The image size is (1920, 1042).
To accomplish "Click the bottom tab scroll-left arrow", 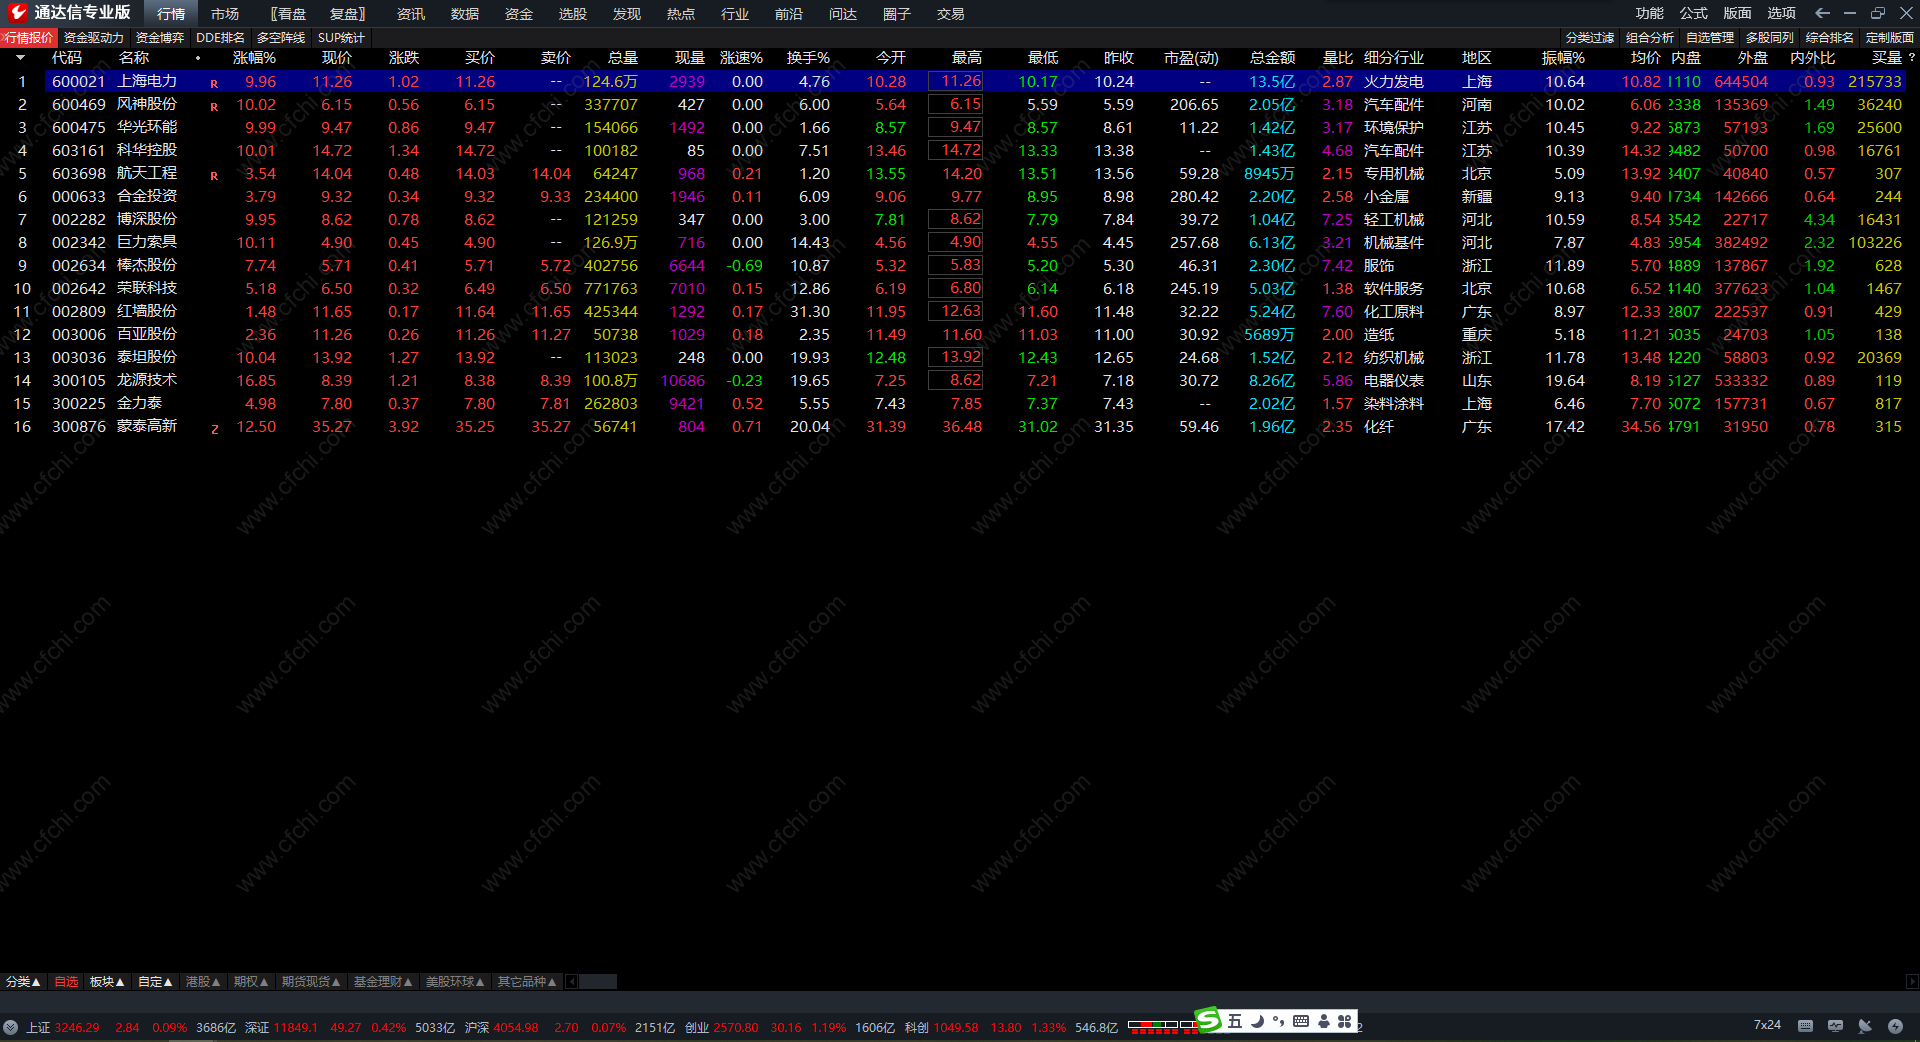I will [572, 982].
